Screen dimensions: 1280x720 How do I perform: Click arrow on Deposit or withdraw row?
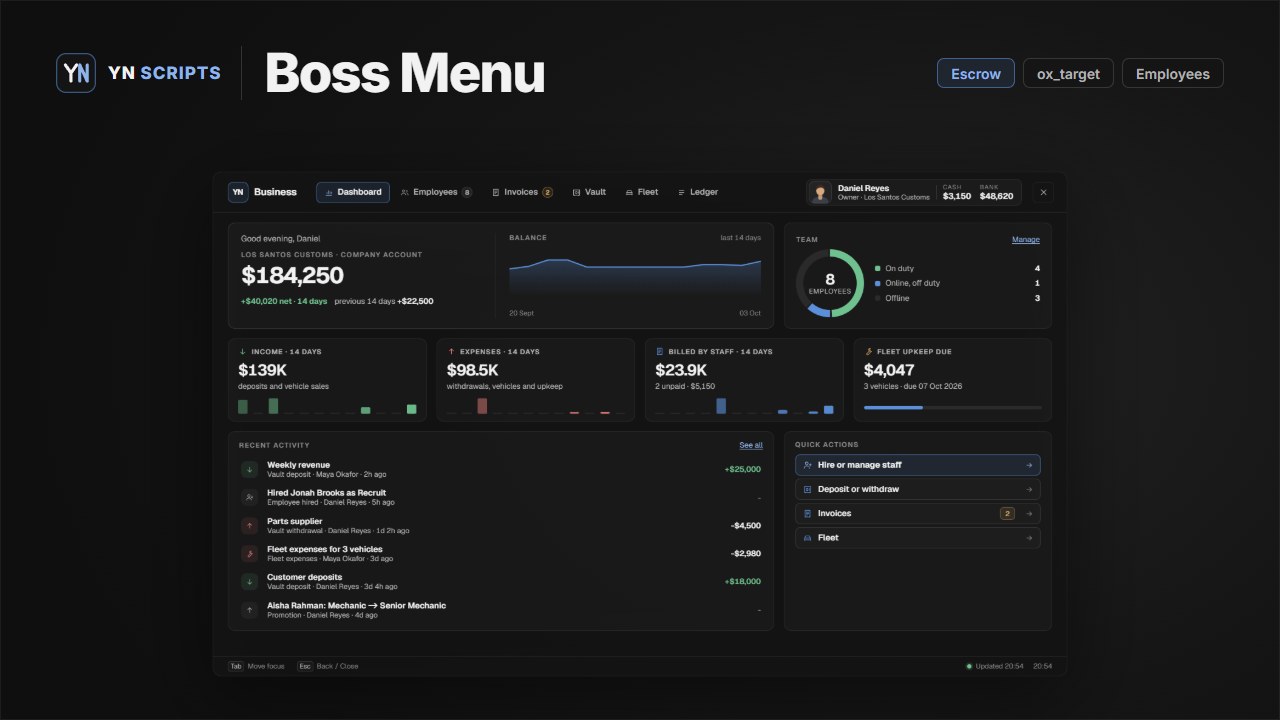pos(1029,489)
